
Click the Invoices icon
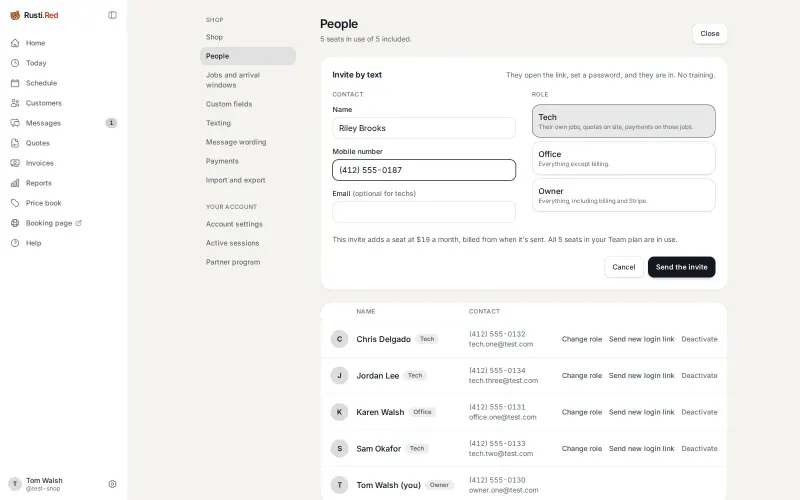click(15, 163)
